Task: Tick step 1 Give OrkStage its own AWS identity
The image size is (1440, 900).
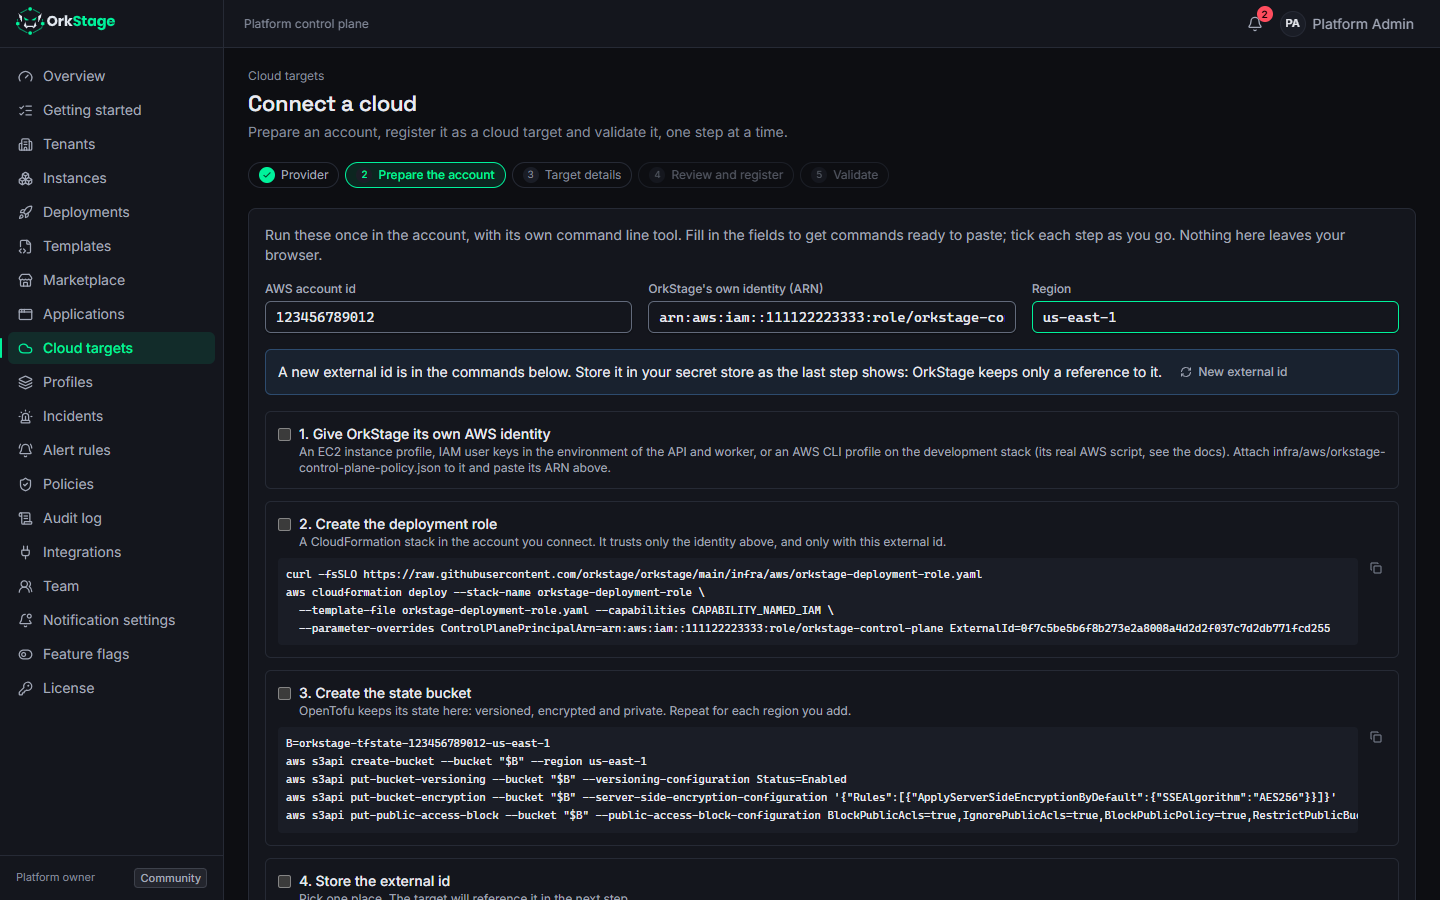Action: (285, 434)
